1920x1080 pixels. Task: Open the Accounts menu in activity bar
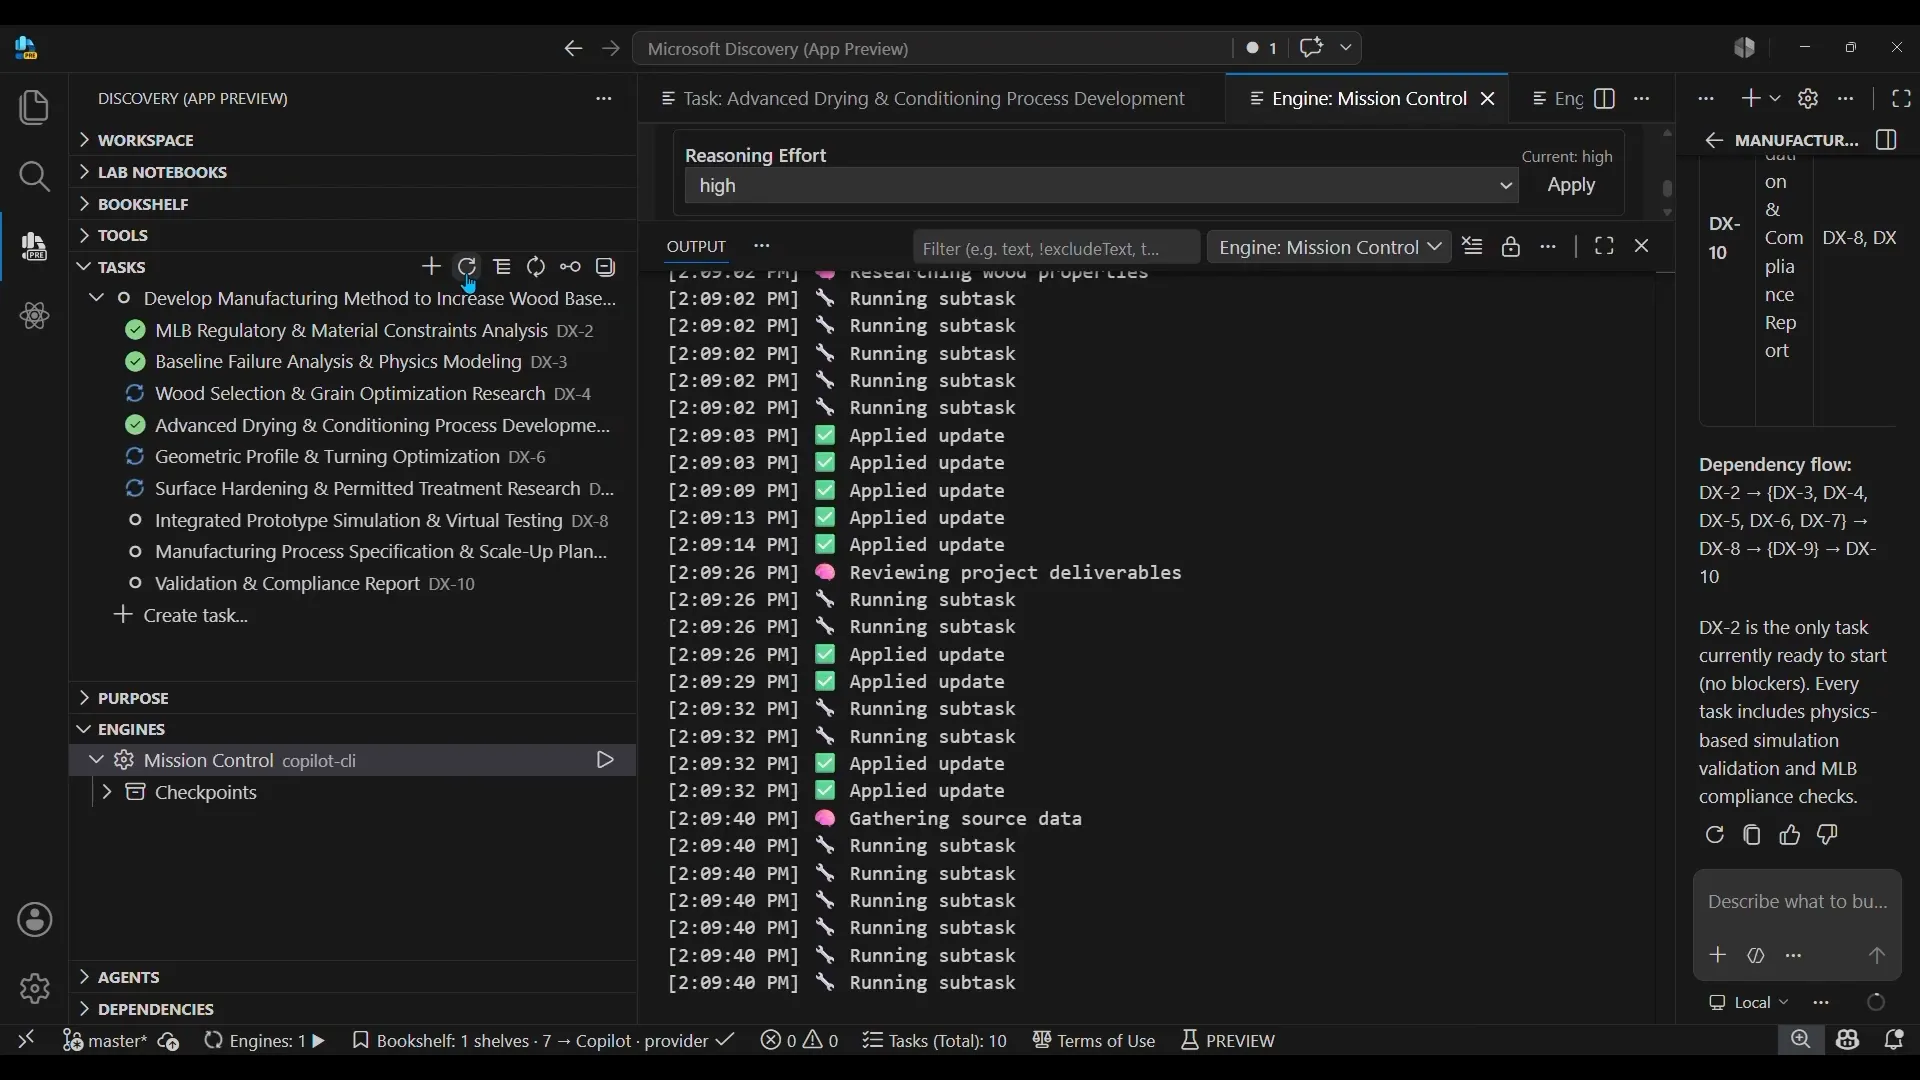34,920
